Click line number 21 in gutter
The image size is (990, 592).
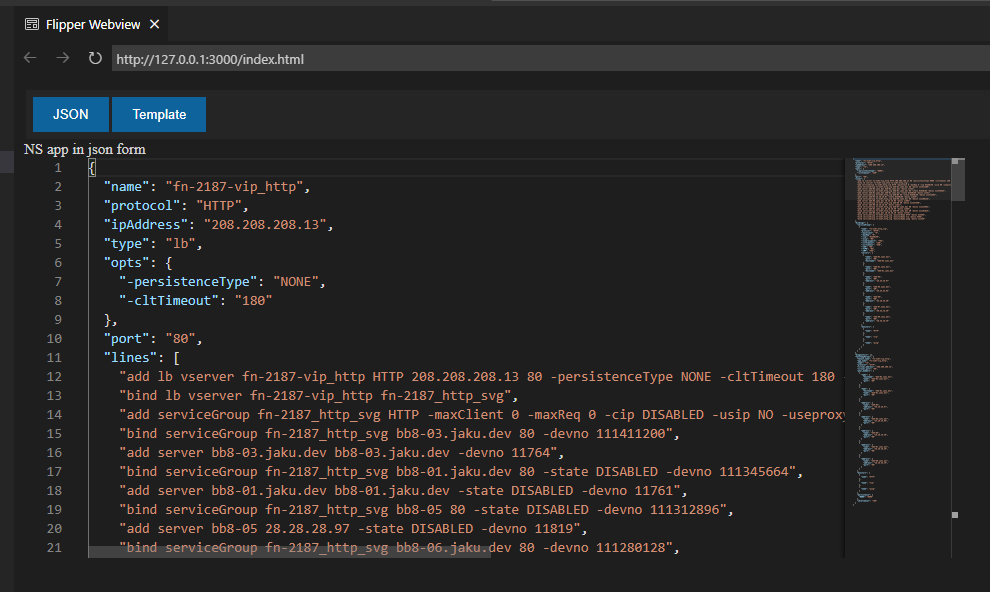pos(54,547)
